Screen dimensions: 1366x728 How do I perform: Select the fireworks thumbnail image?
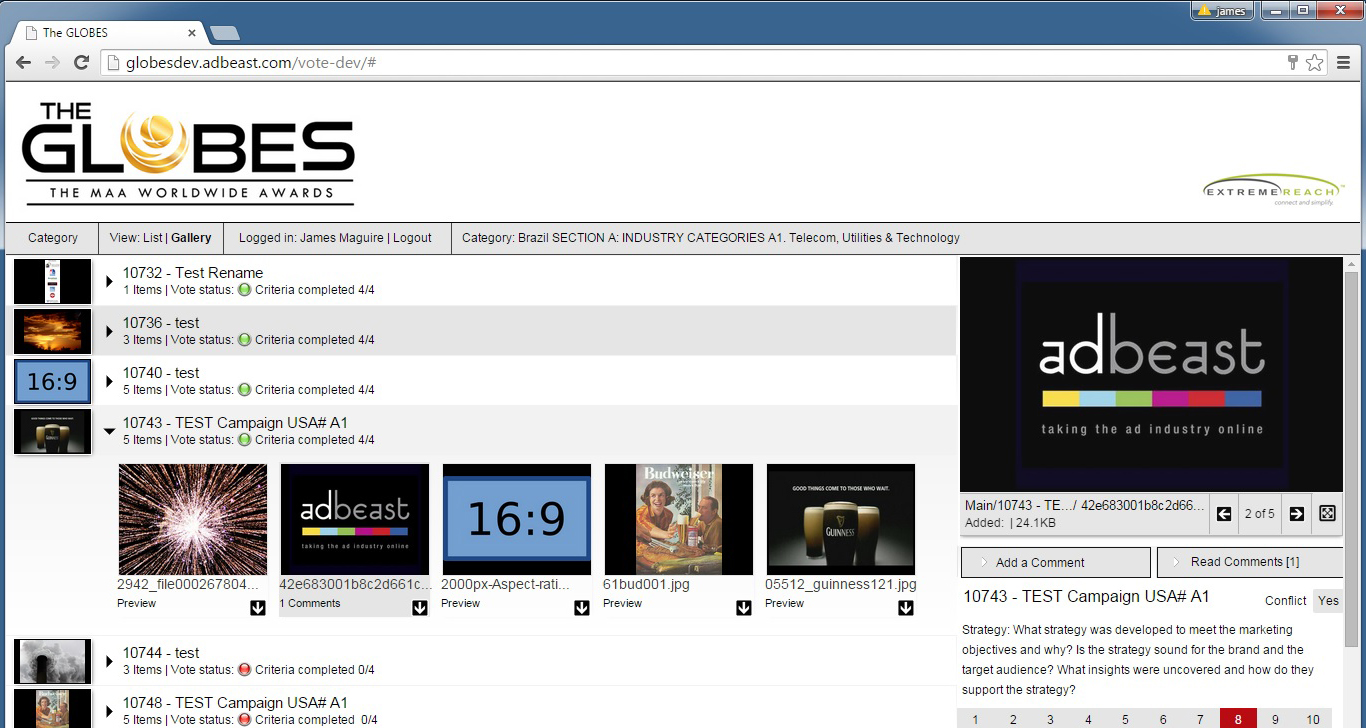click(193, 519)
